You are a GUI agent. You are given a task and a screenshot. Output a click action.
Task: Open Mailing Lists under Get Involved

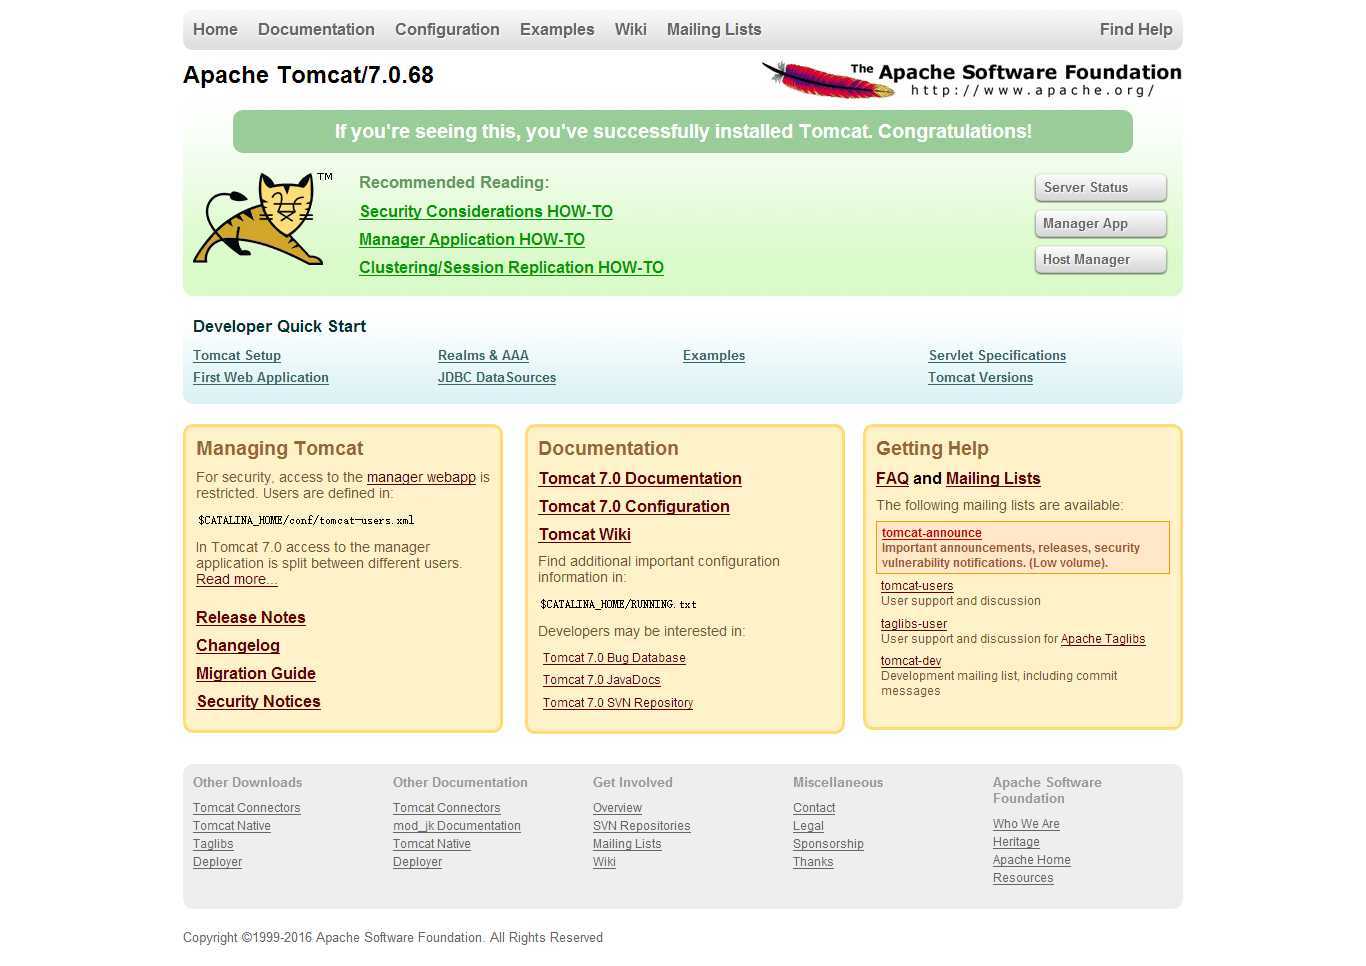click(x=627, y=845)
